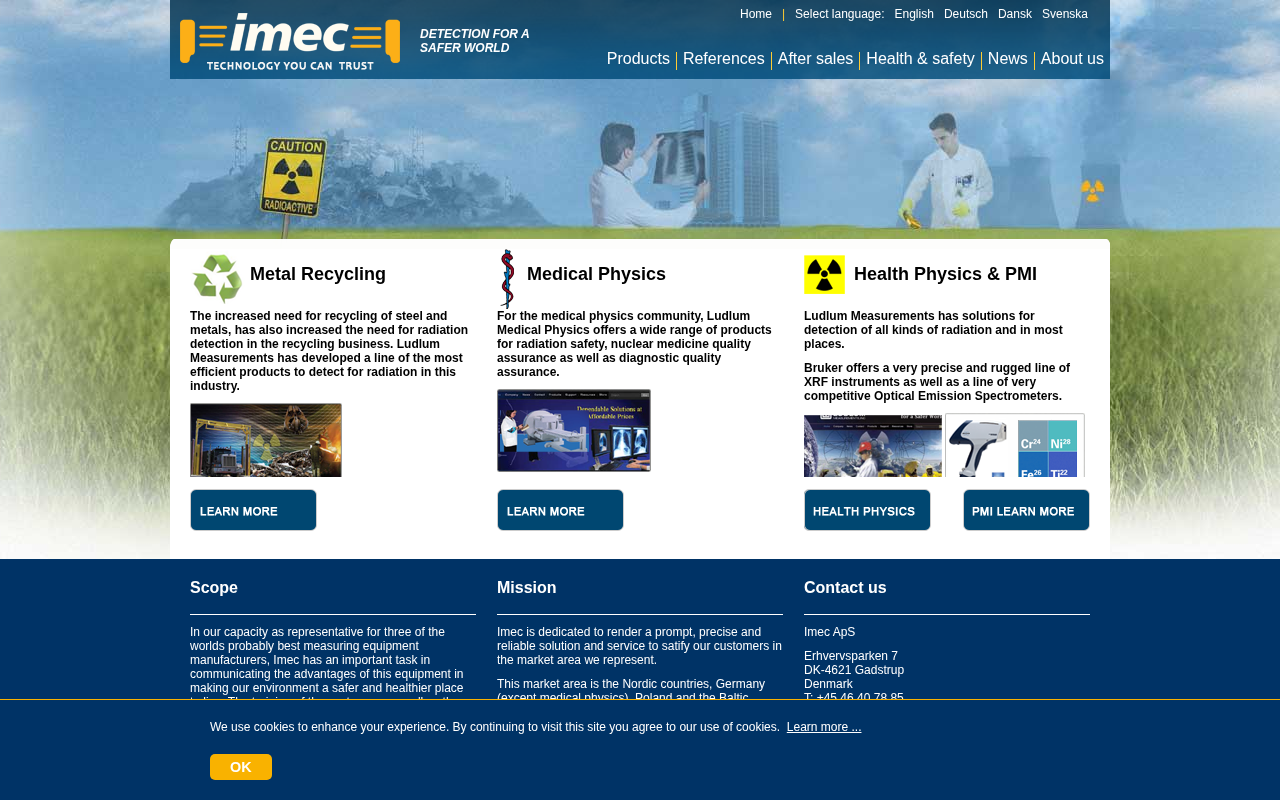Accept cookies with the OK button
The image size is (1280, 800).
click(241, 767)
